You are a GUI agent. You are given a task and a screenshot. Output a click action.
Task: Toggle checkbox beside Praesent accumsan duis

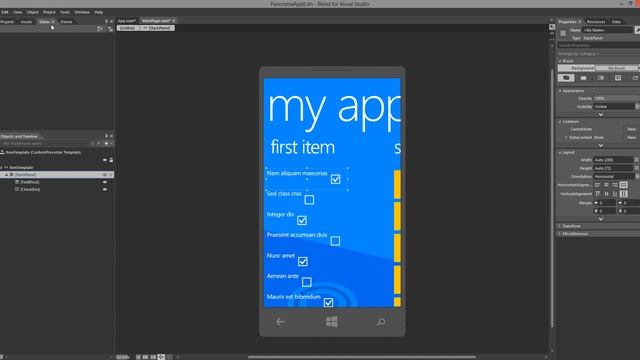point(335,241)
